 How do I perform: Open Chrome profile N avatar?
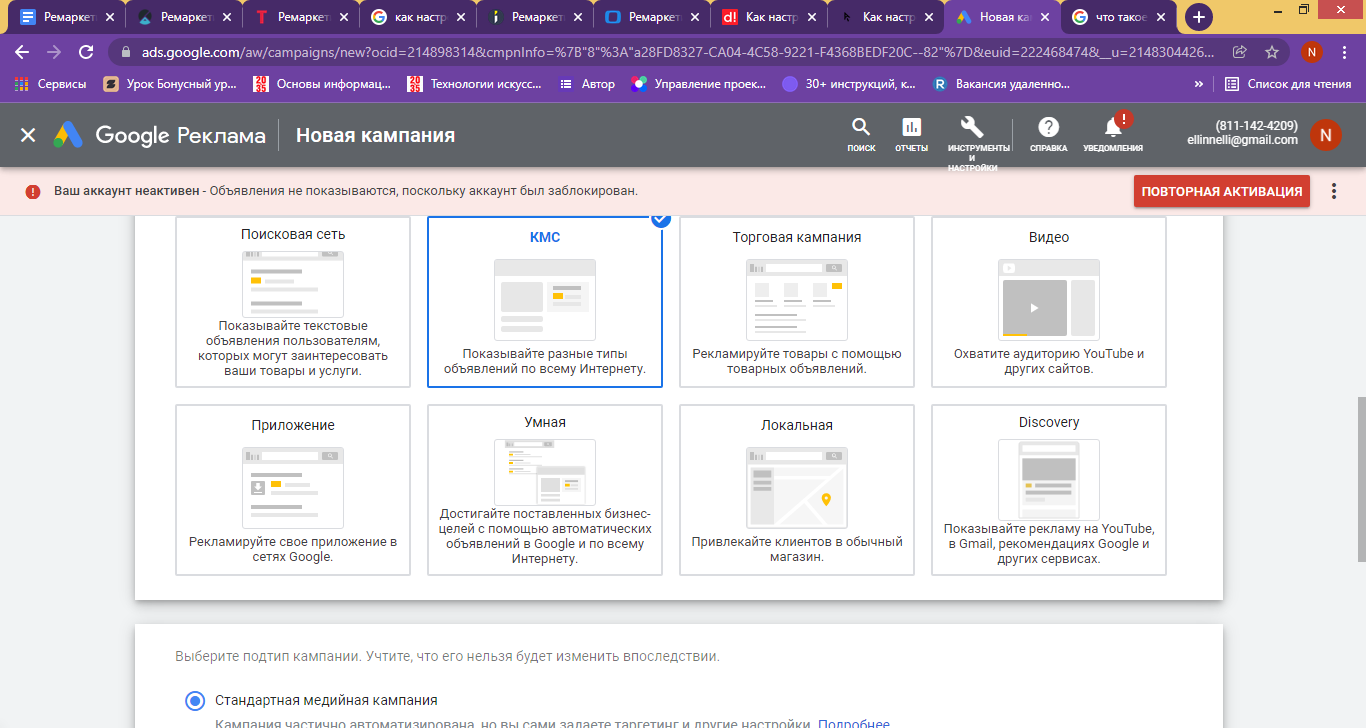[x=1311, y=52]
